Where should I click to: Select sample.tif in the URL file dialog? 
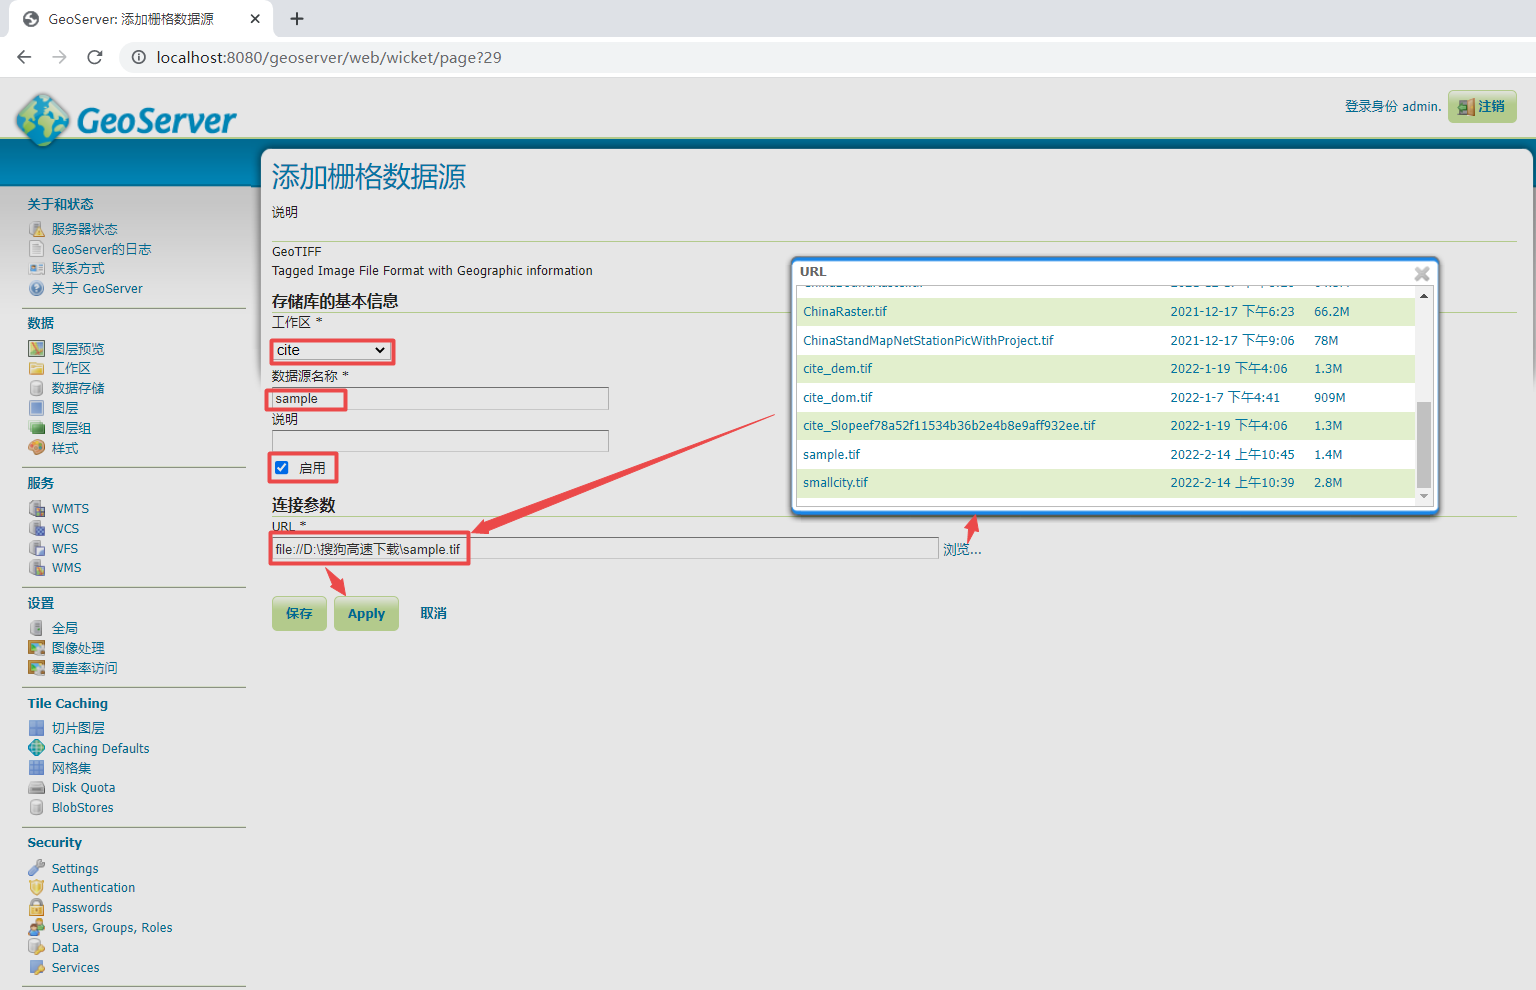coord(831,454)
